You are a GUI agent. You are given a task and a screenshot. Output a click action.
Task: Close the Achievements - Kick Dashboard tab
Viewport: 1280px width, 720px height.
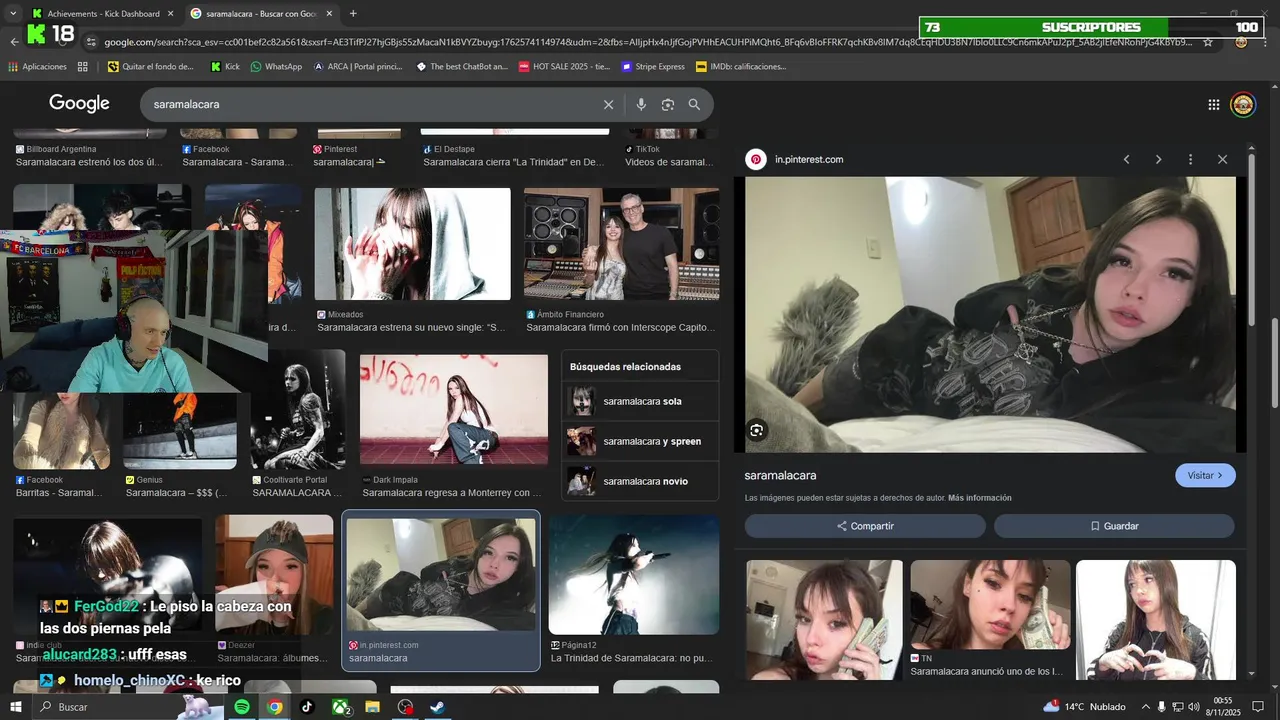click(x=170, y=14)
